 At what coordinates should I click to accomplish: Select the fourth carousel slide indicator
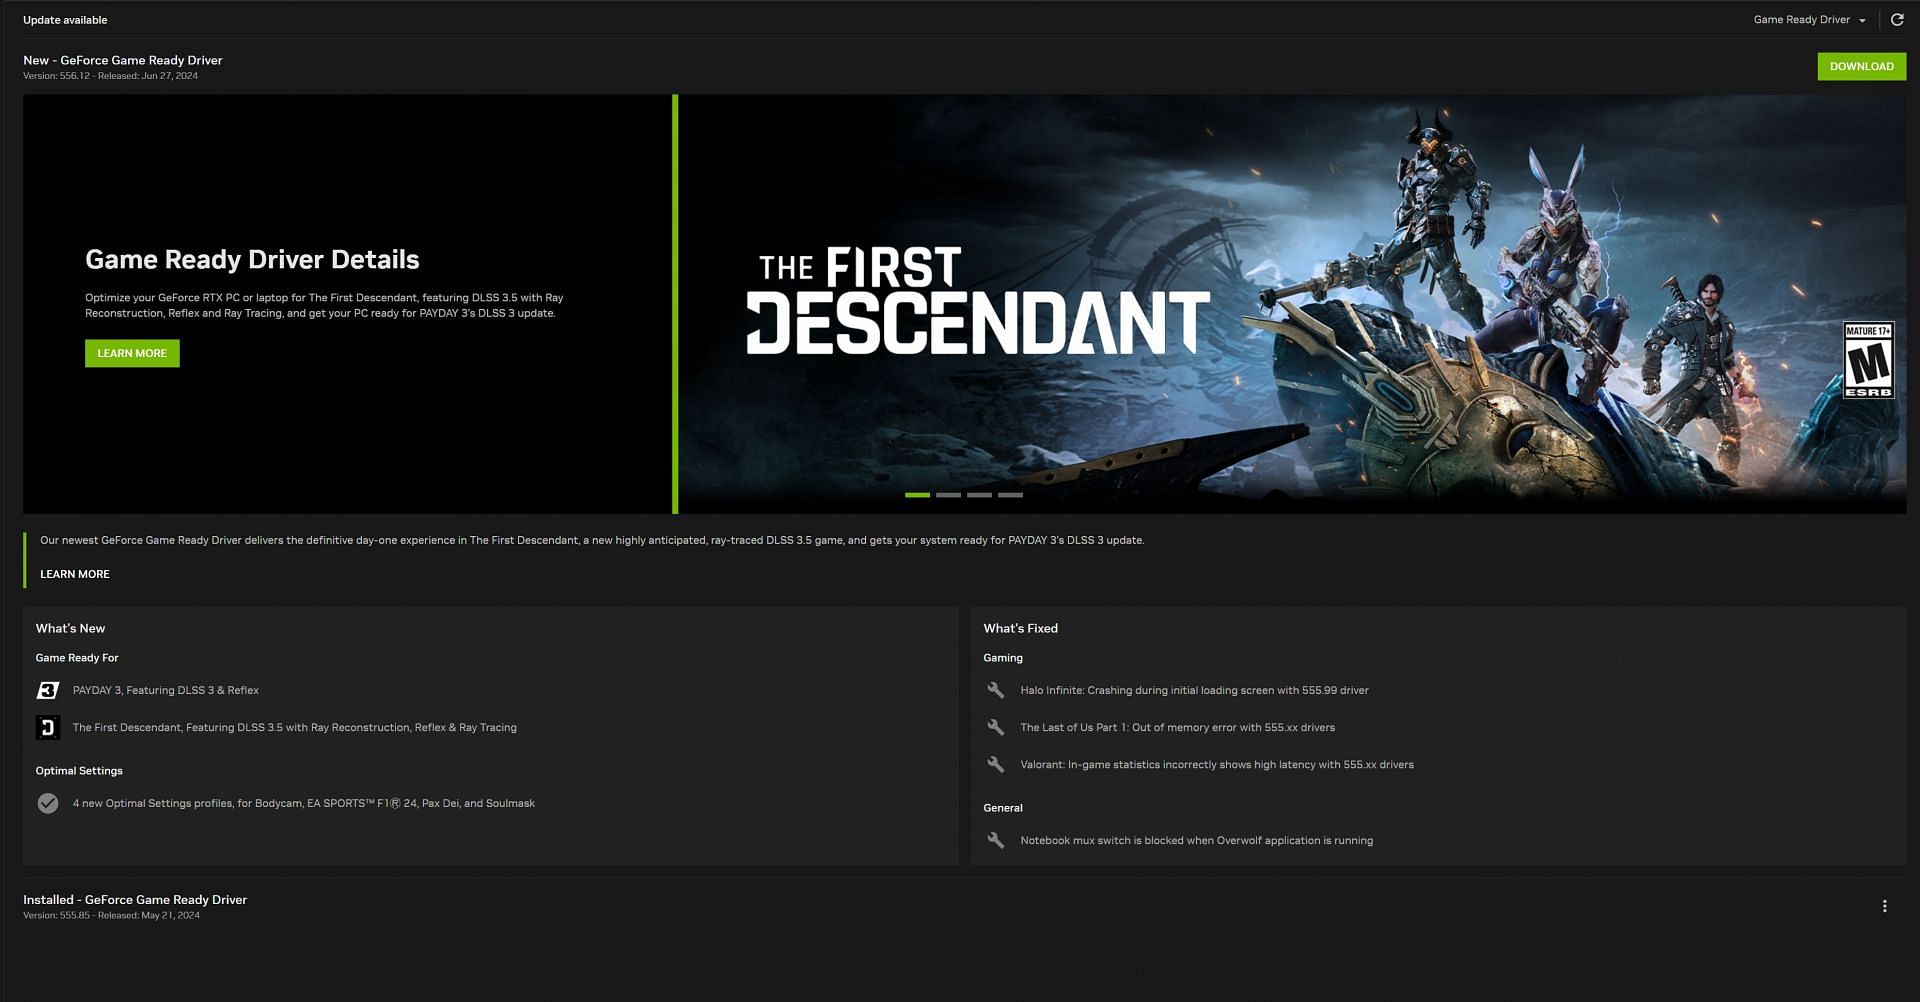(1010, 495)
